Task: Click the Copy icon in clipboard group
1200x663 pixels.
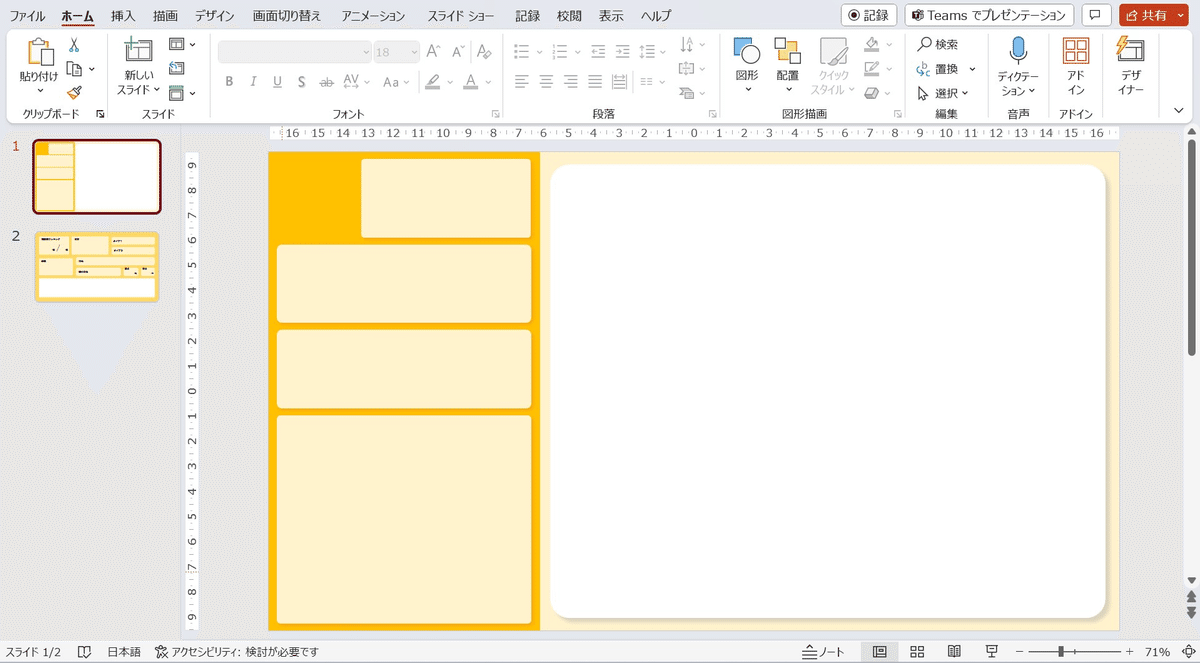Action: [74, 69]
